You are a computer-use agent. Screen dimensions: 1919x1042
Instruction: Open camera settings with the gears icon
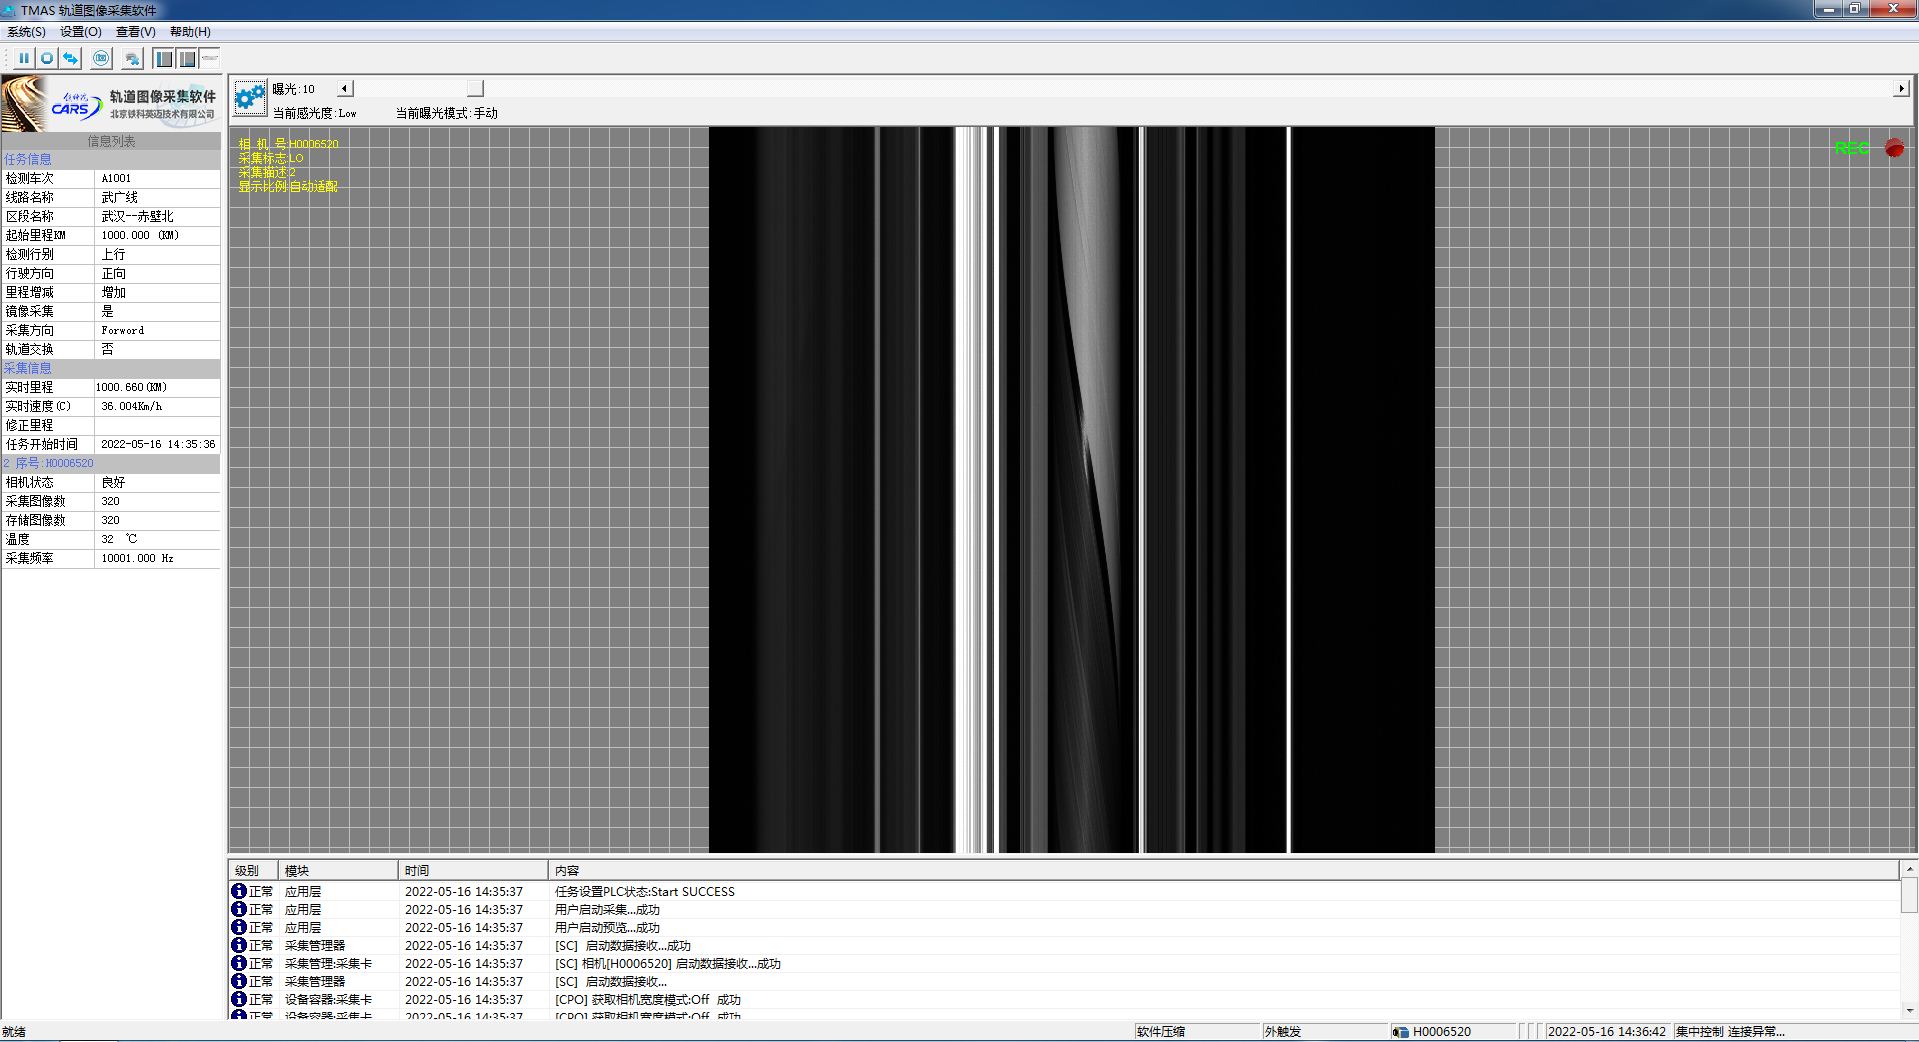tap(249, 98)
